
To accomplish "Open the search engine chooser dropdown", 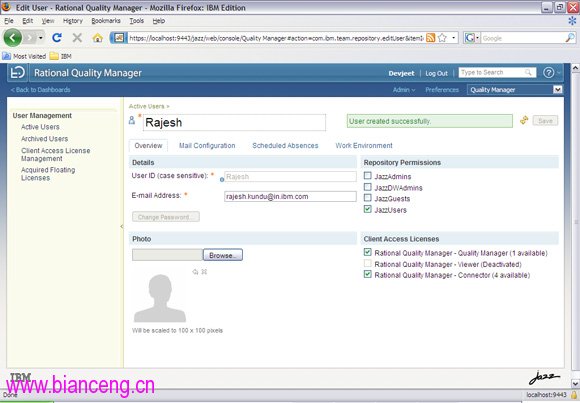I will (478, 38).
